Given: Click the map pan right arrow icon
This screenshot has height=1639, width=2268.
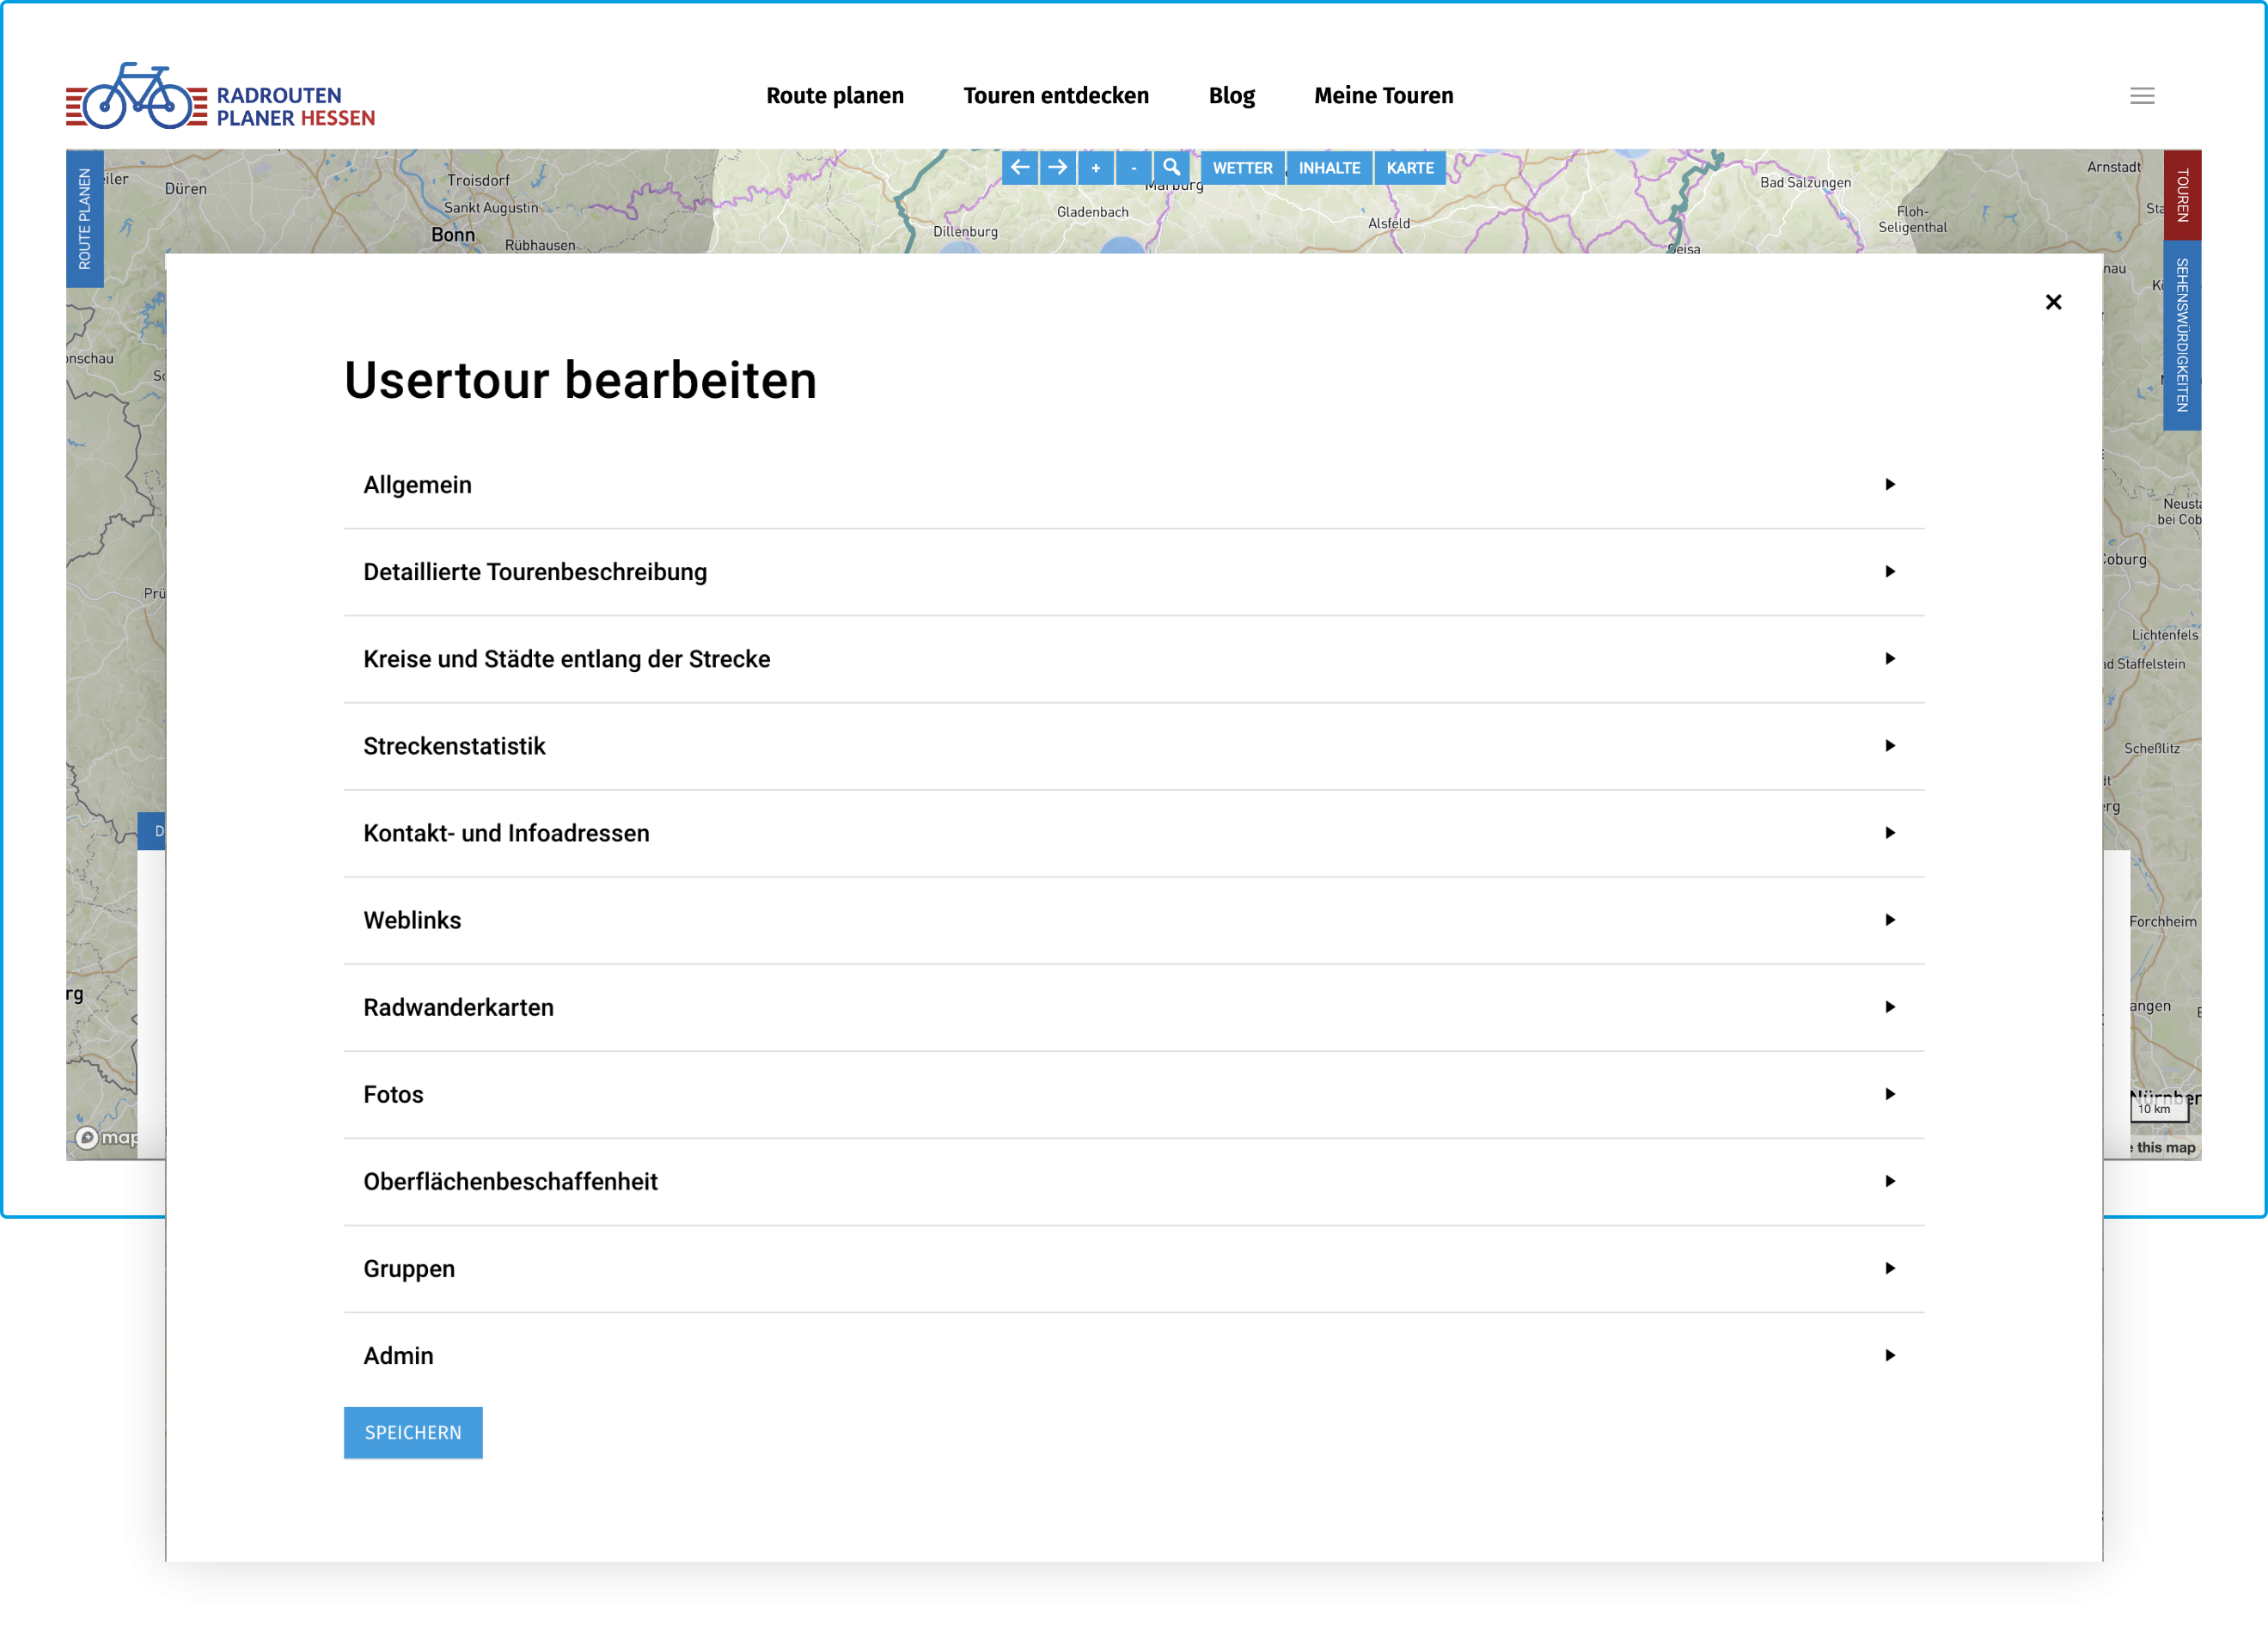Looking at the screenshot, I should (1057, 168).
